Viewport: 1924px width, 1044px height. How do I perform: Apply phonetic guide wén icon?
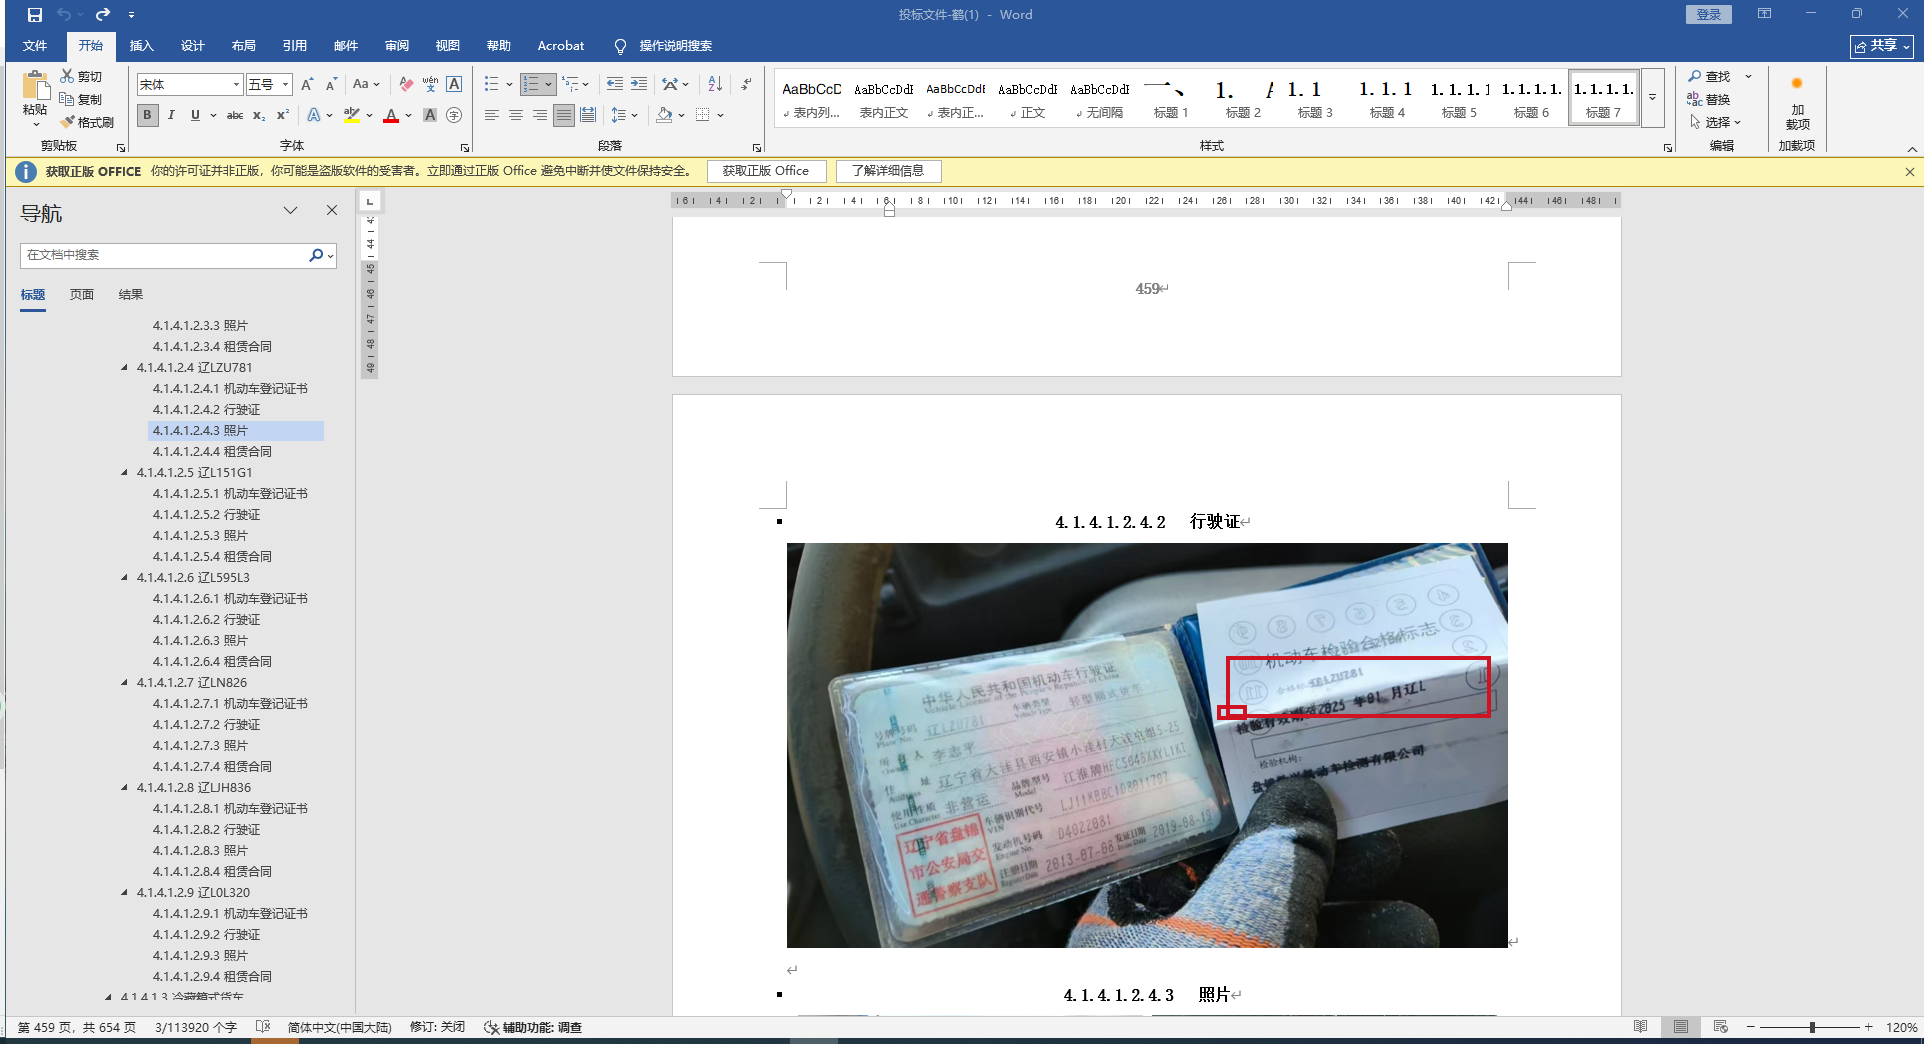coord(430,85)
